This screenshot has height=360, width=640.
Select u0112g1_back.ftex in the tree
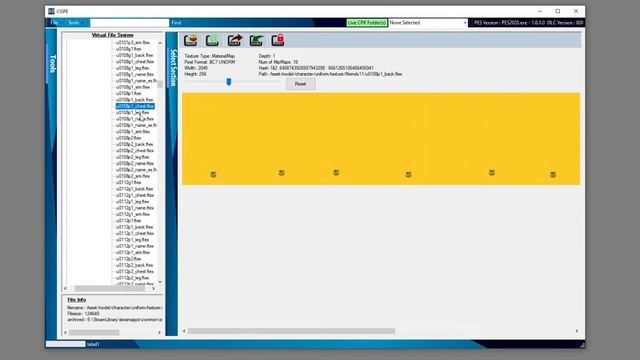click(x=134, y=189)
